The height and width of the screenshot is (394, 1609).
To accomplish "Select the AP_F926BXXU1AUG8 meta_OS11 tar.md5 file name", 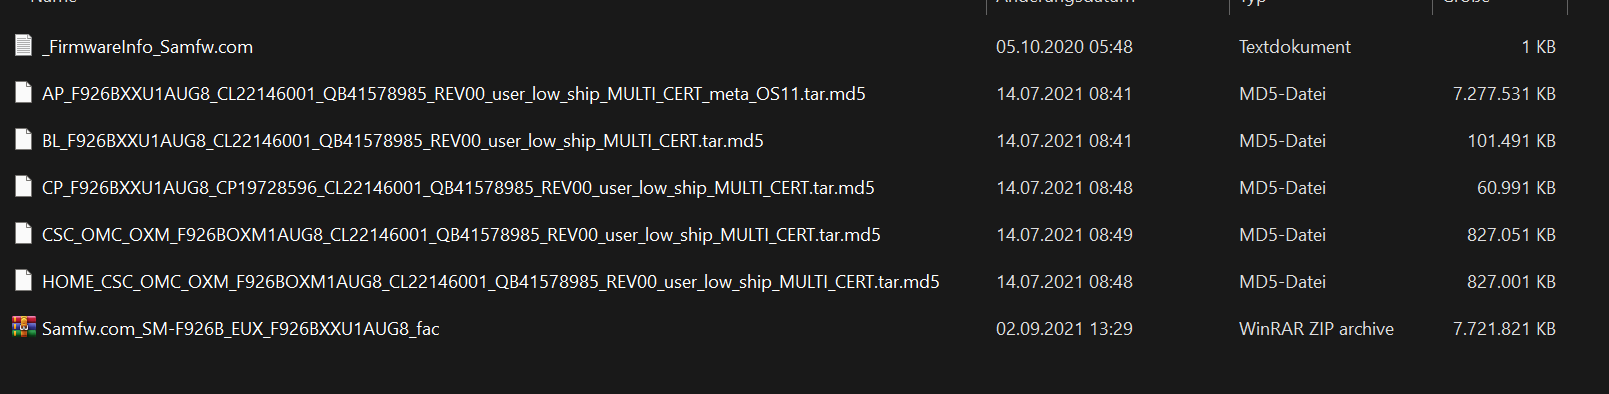I will pyautogui.click(x=454, y=94).
